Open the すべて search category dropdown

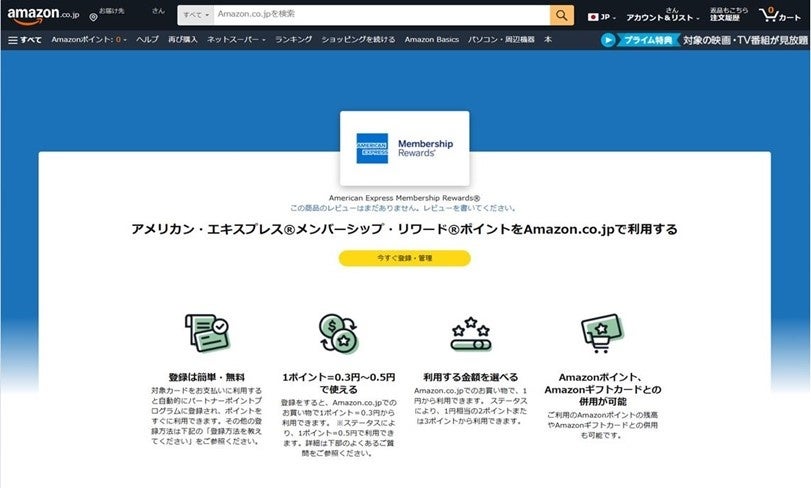(x=196, y=15)
